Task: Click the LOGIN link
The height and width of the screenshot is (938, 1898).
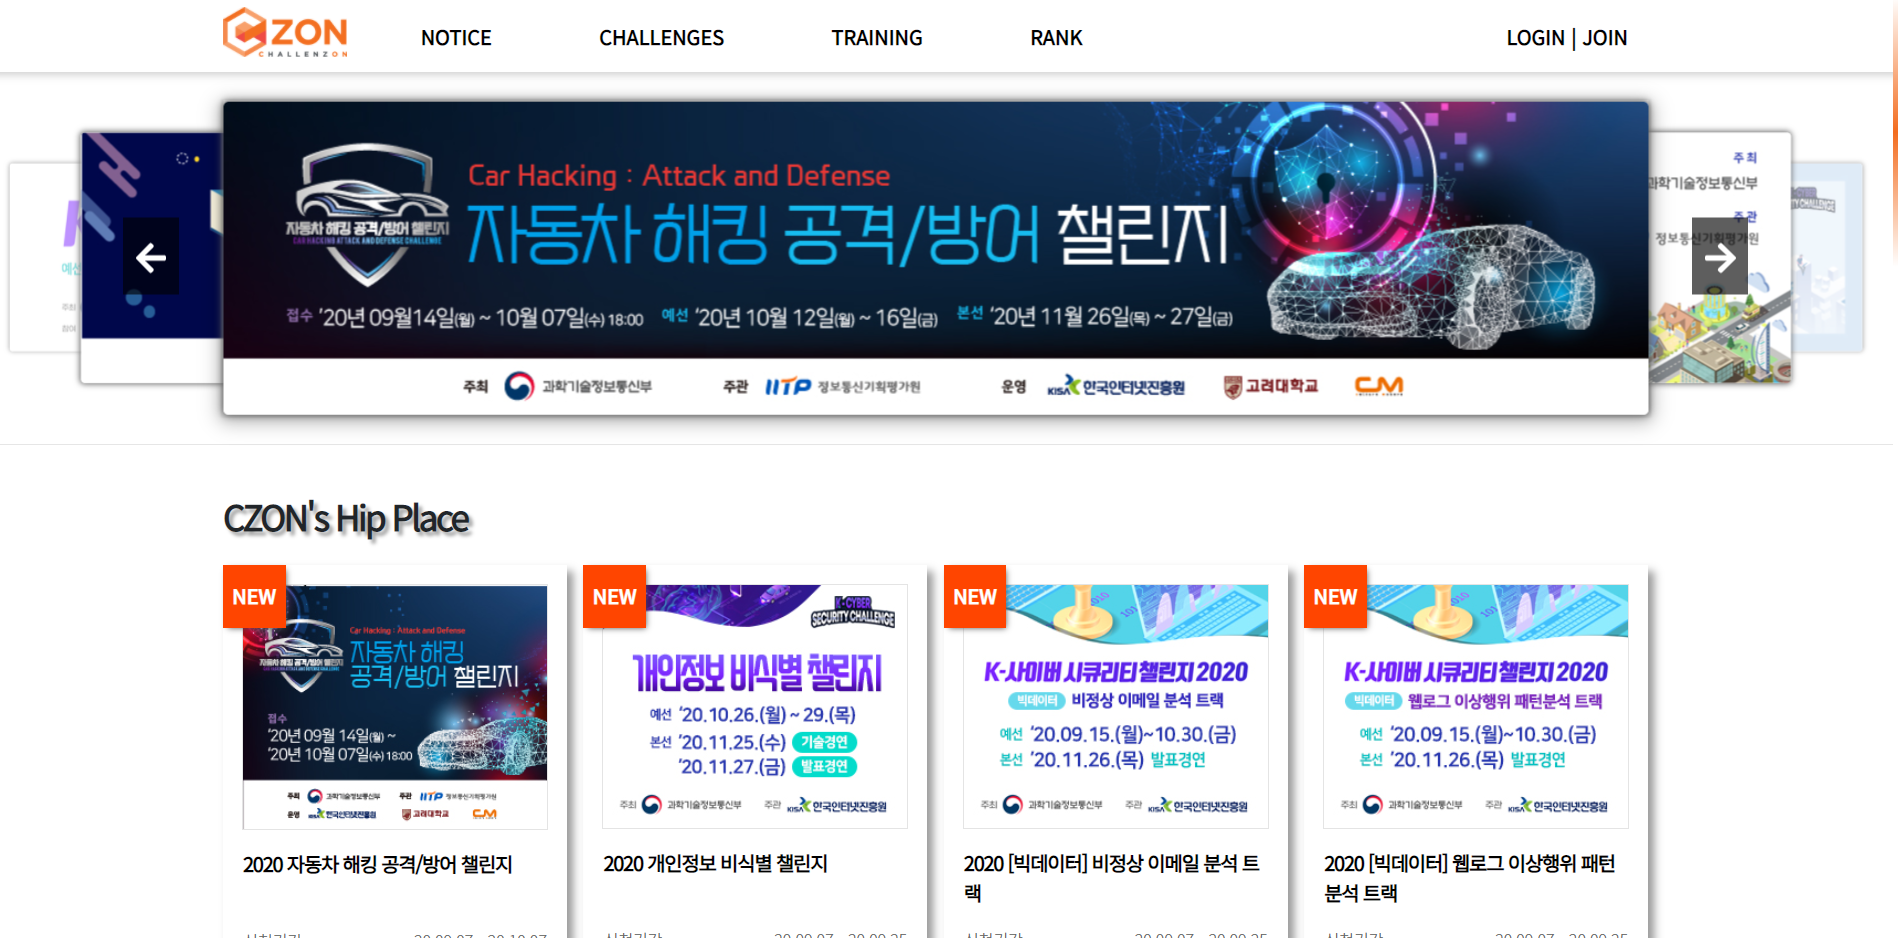Action: (1535, 38)
